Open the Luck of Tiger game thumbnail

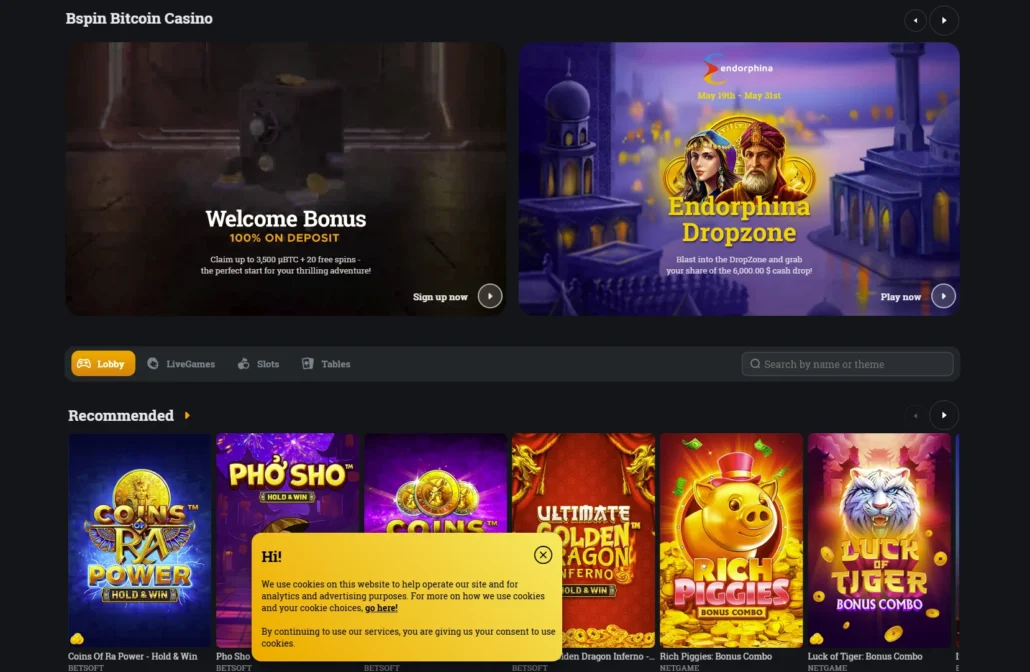pyautogui.click(x=879, y=540)
